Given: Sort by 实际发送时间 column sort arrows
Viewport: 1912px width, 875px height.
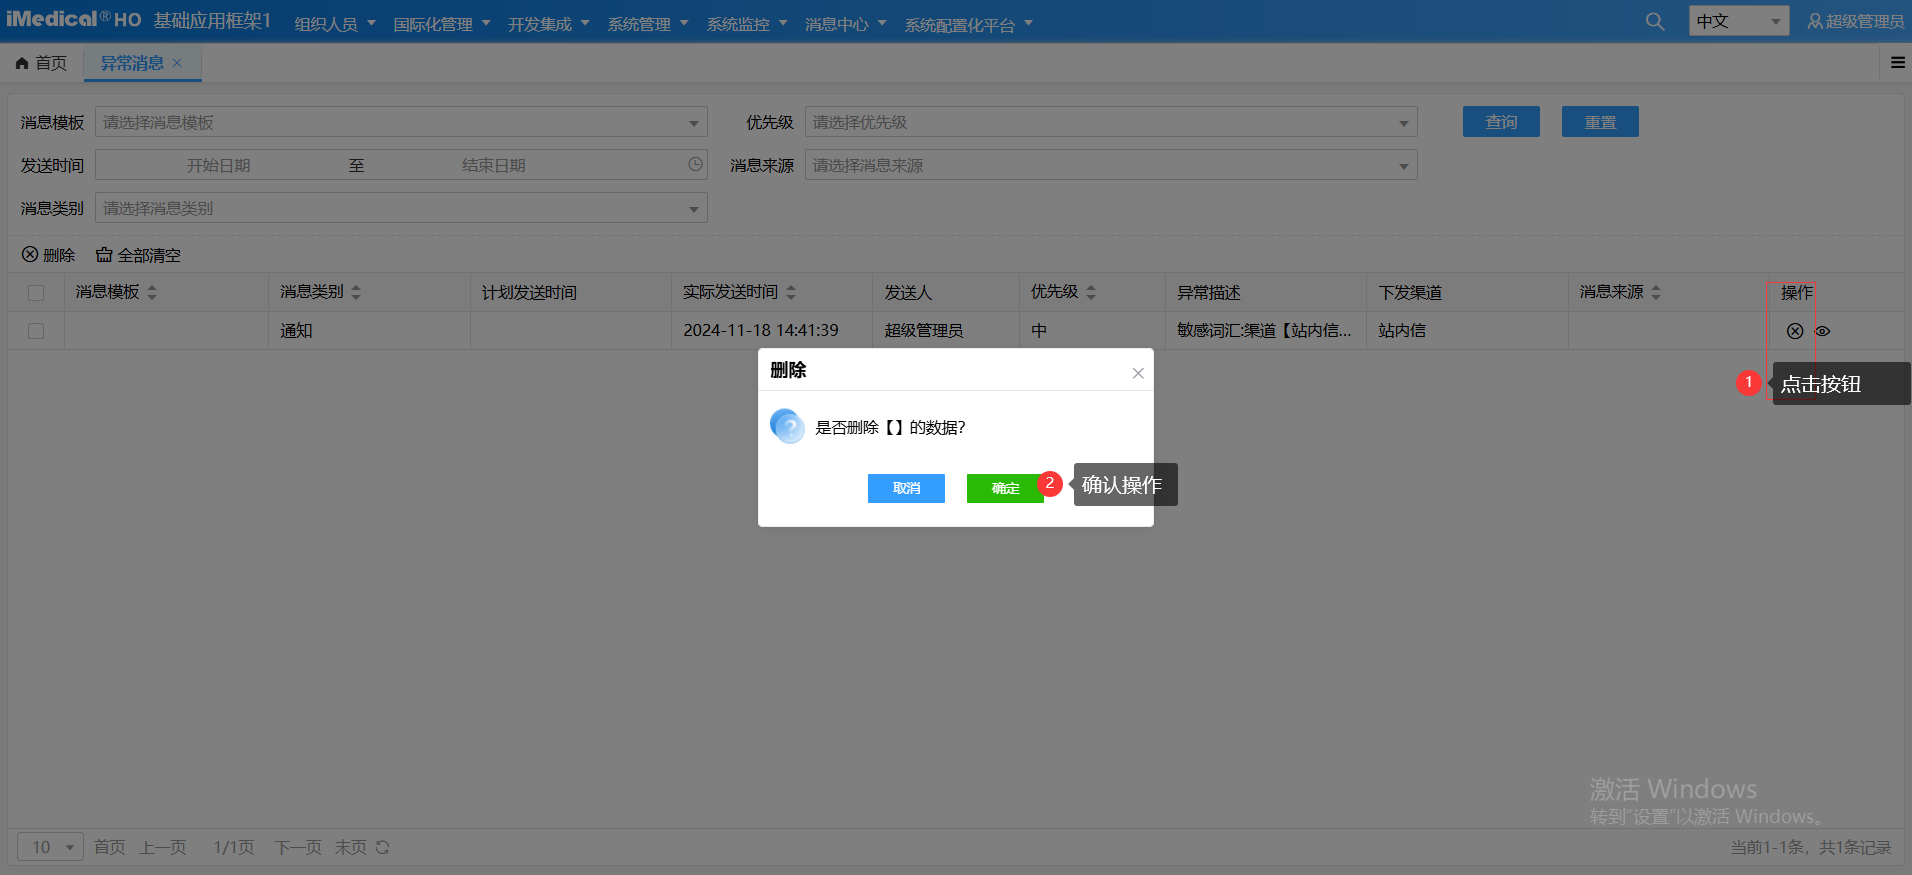Looking at the screenshot, I should [x=791, y=293].
